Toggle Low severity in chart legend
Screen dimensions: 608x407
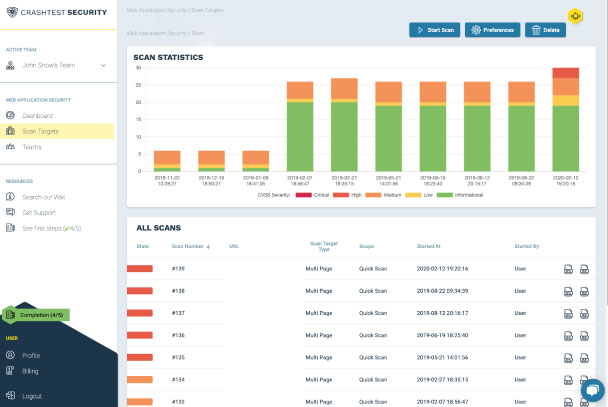coord(419,195)
